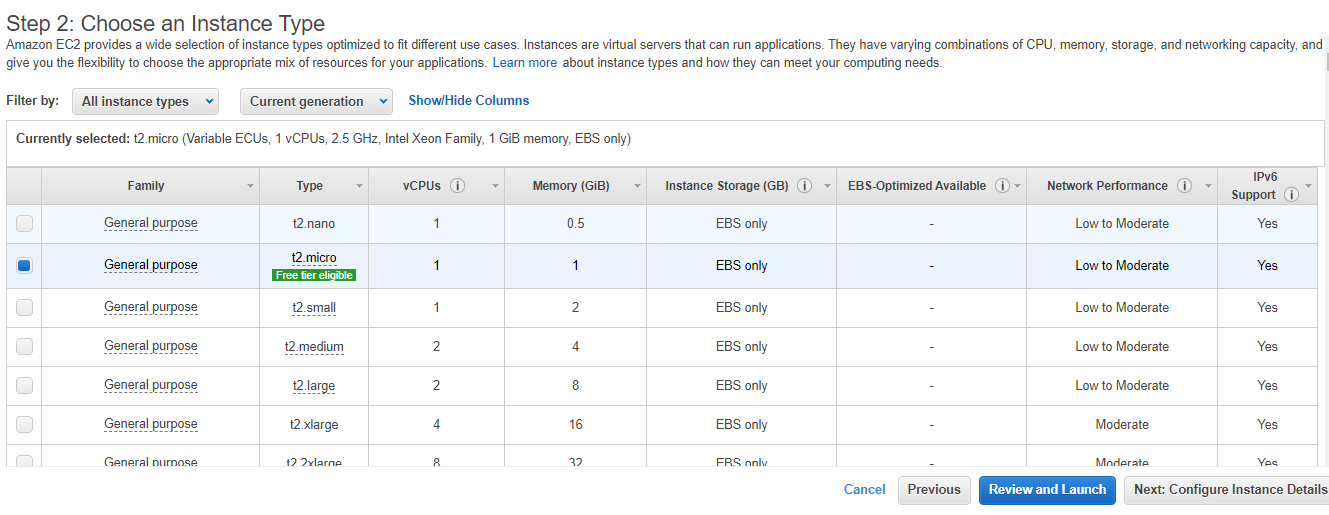Click General purpose in t2.medium row
The width and height of the screenshot is (1329, 515).
click(151, 346)
